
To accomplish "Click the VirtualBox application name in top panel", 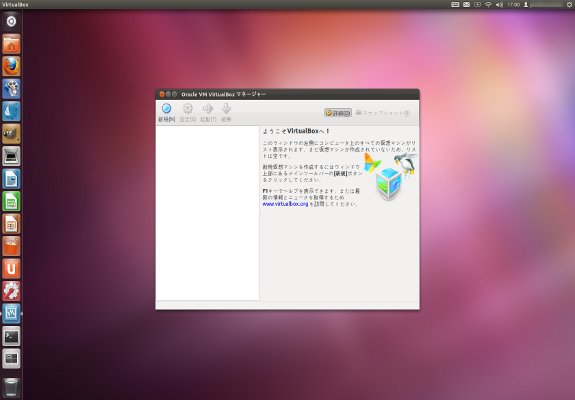I will pos(15,4).
